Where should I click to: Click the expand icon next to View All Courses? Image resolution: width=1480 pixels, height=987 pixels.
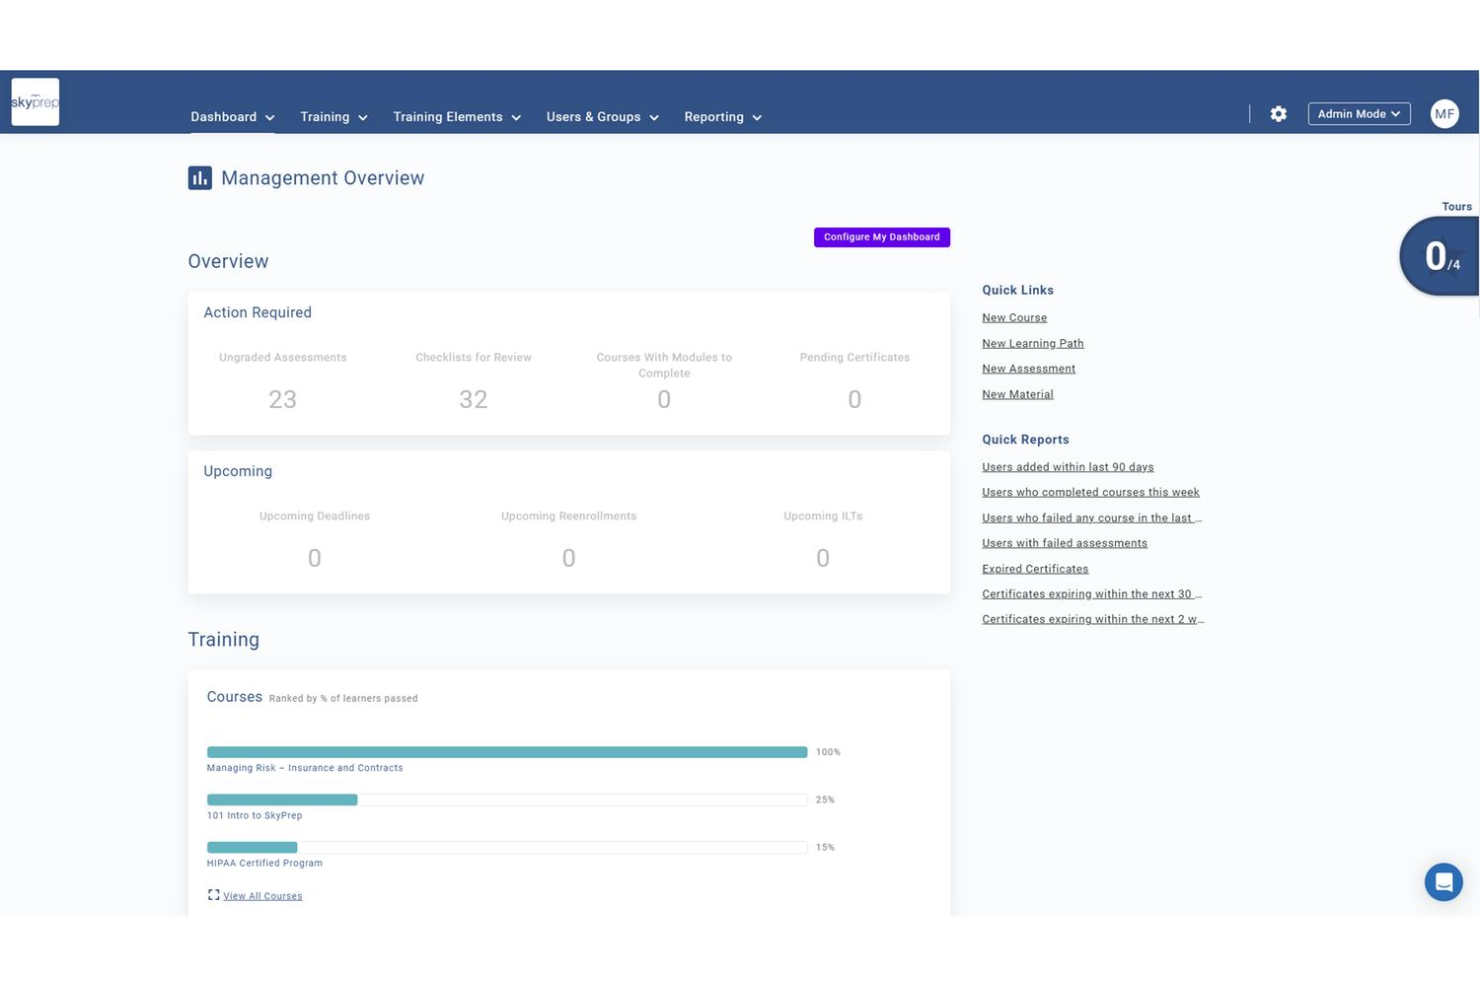[213, 895]
